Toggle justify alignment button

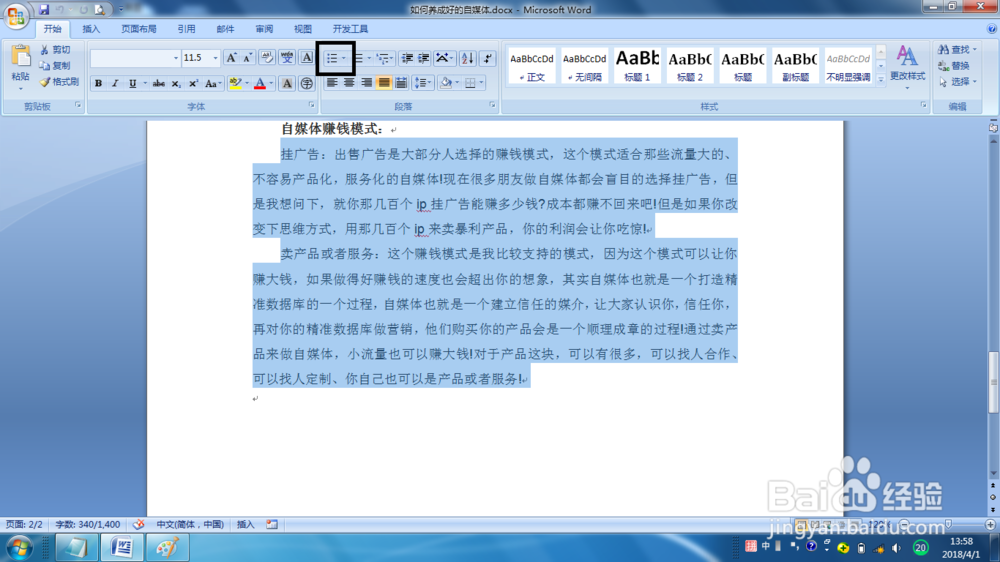pos(384,82)
